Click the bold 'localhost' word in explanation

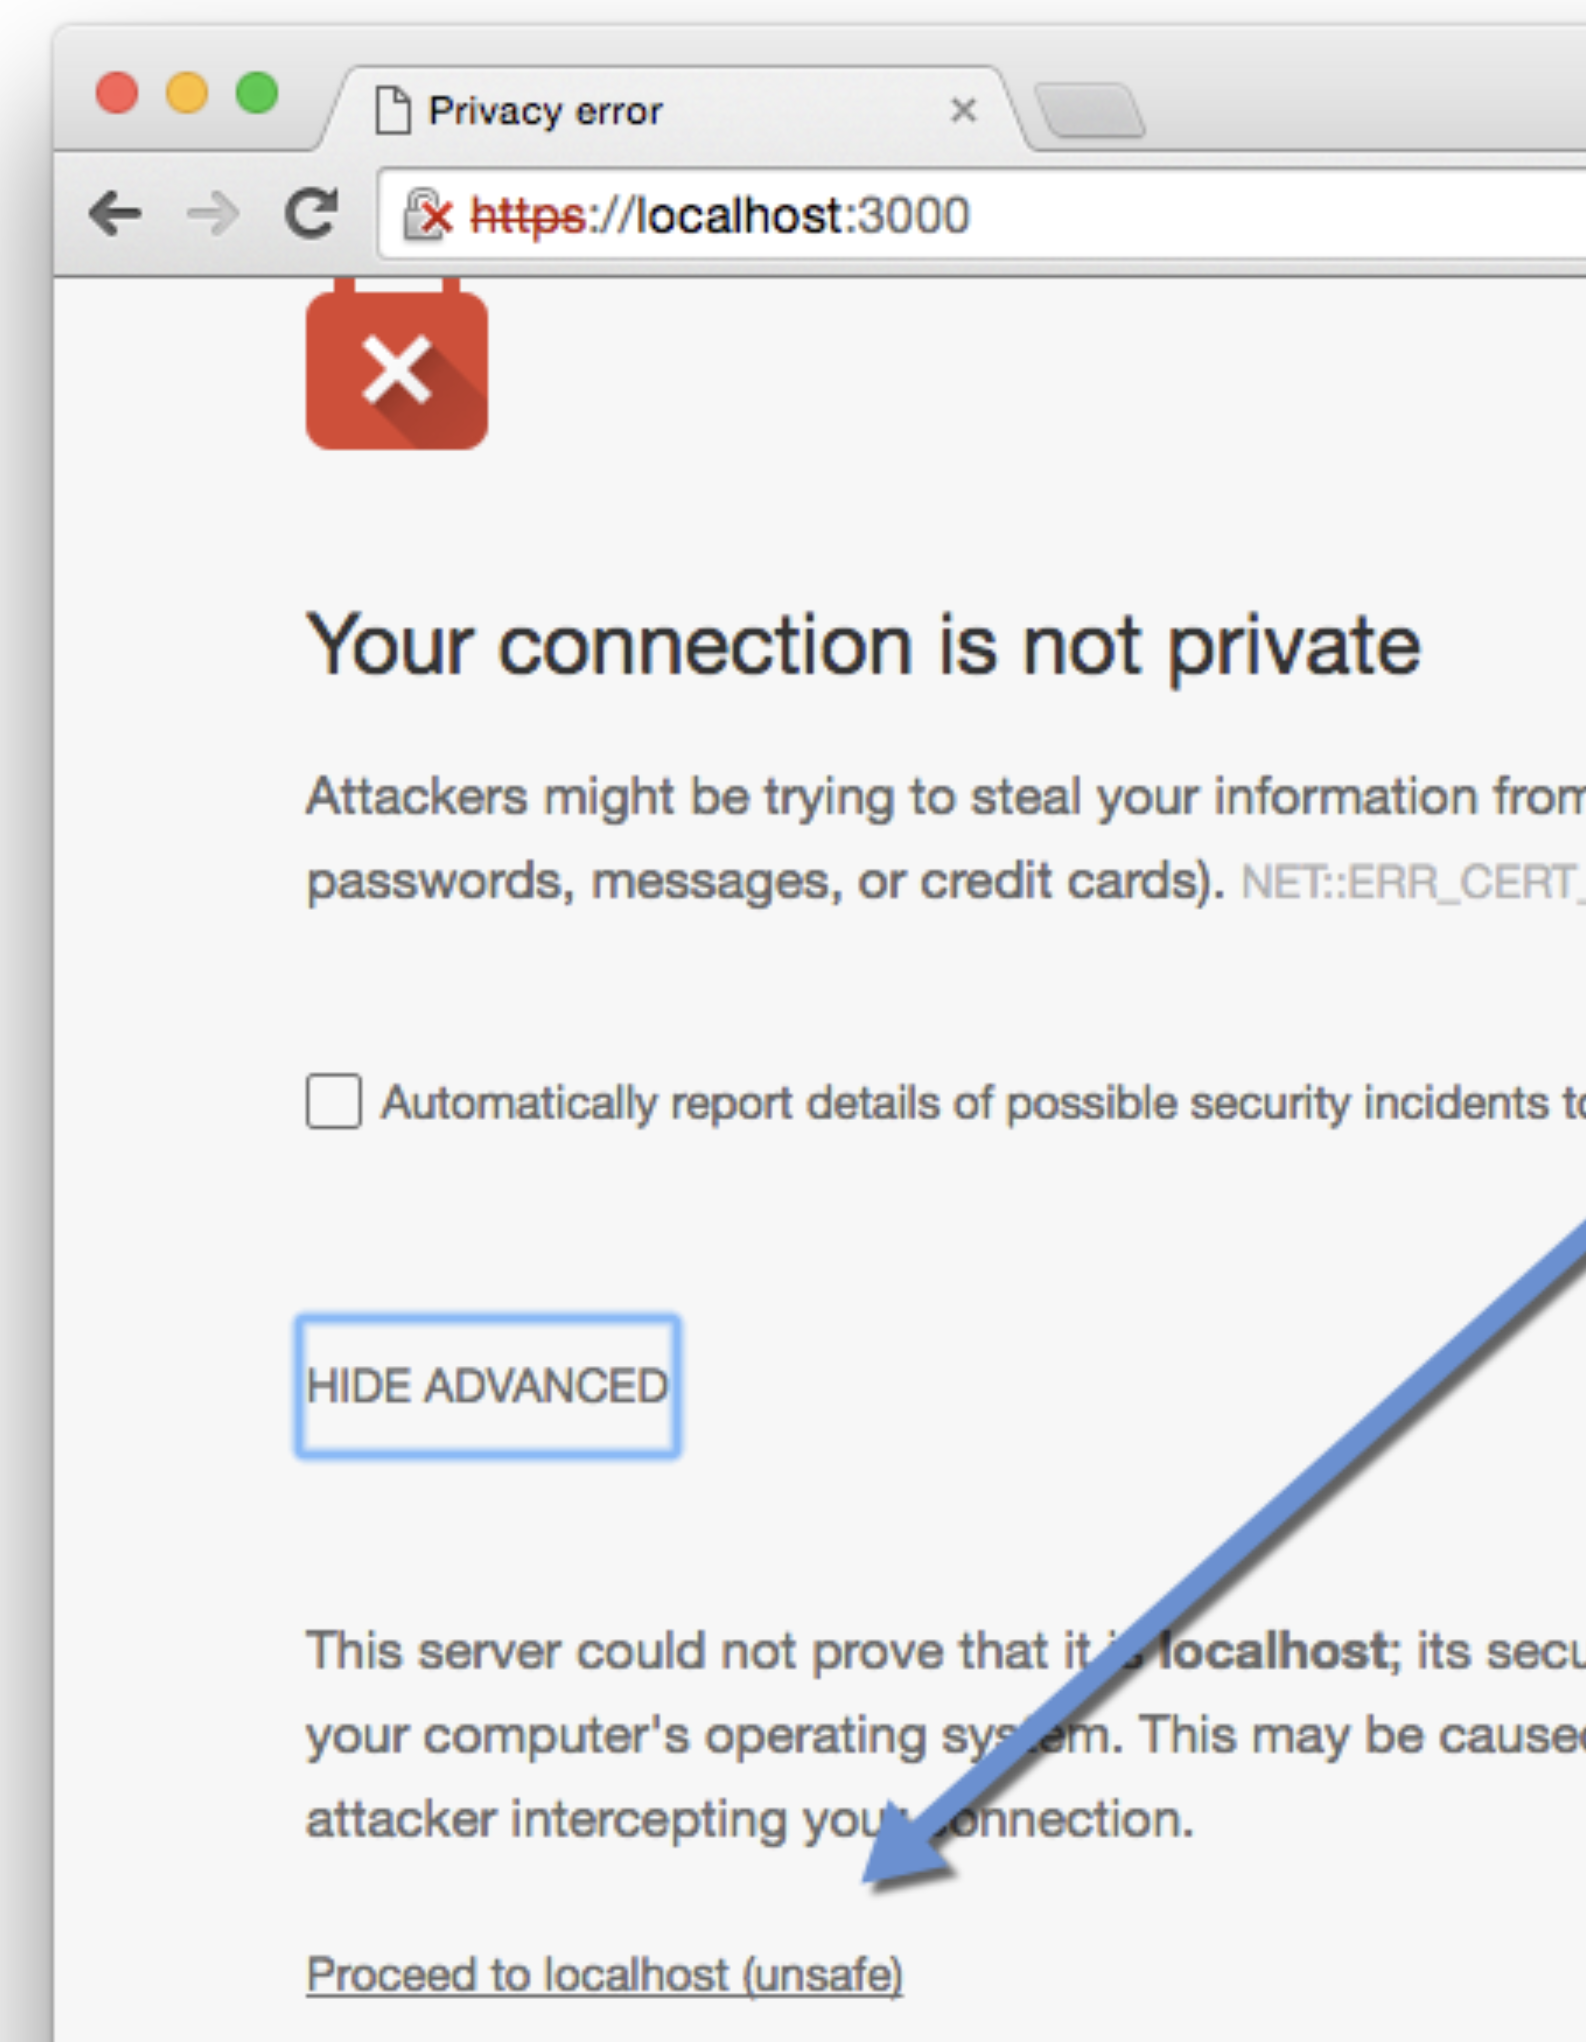(1272, 1651)
